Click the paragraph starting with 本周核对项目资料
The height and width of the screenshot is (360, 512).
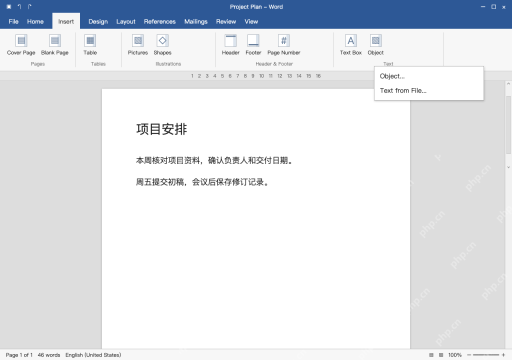pos(215,161)
